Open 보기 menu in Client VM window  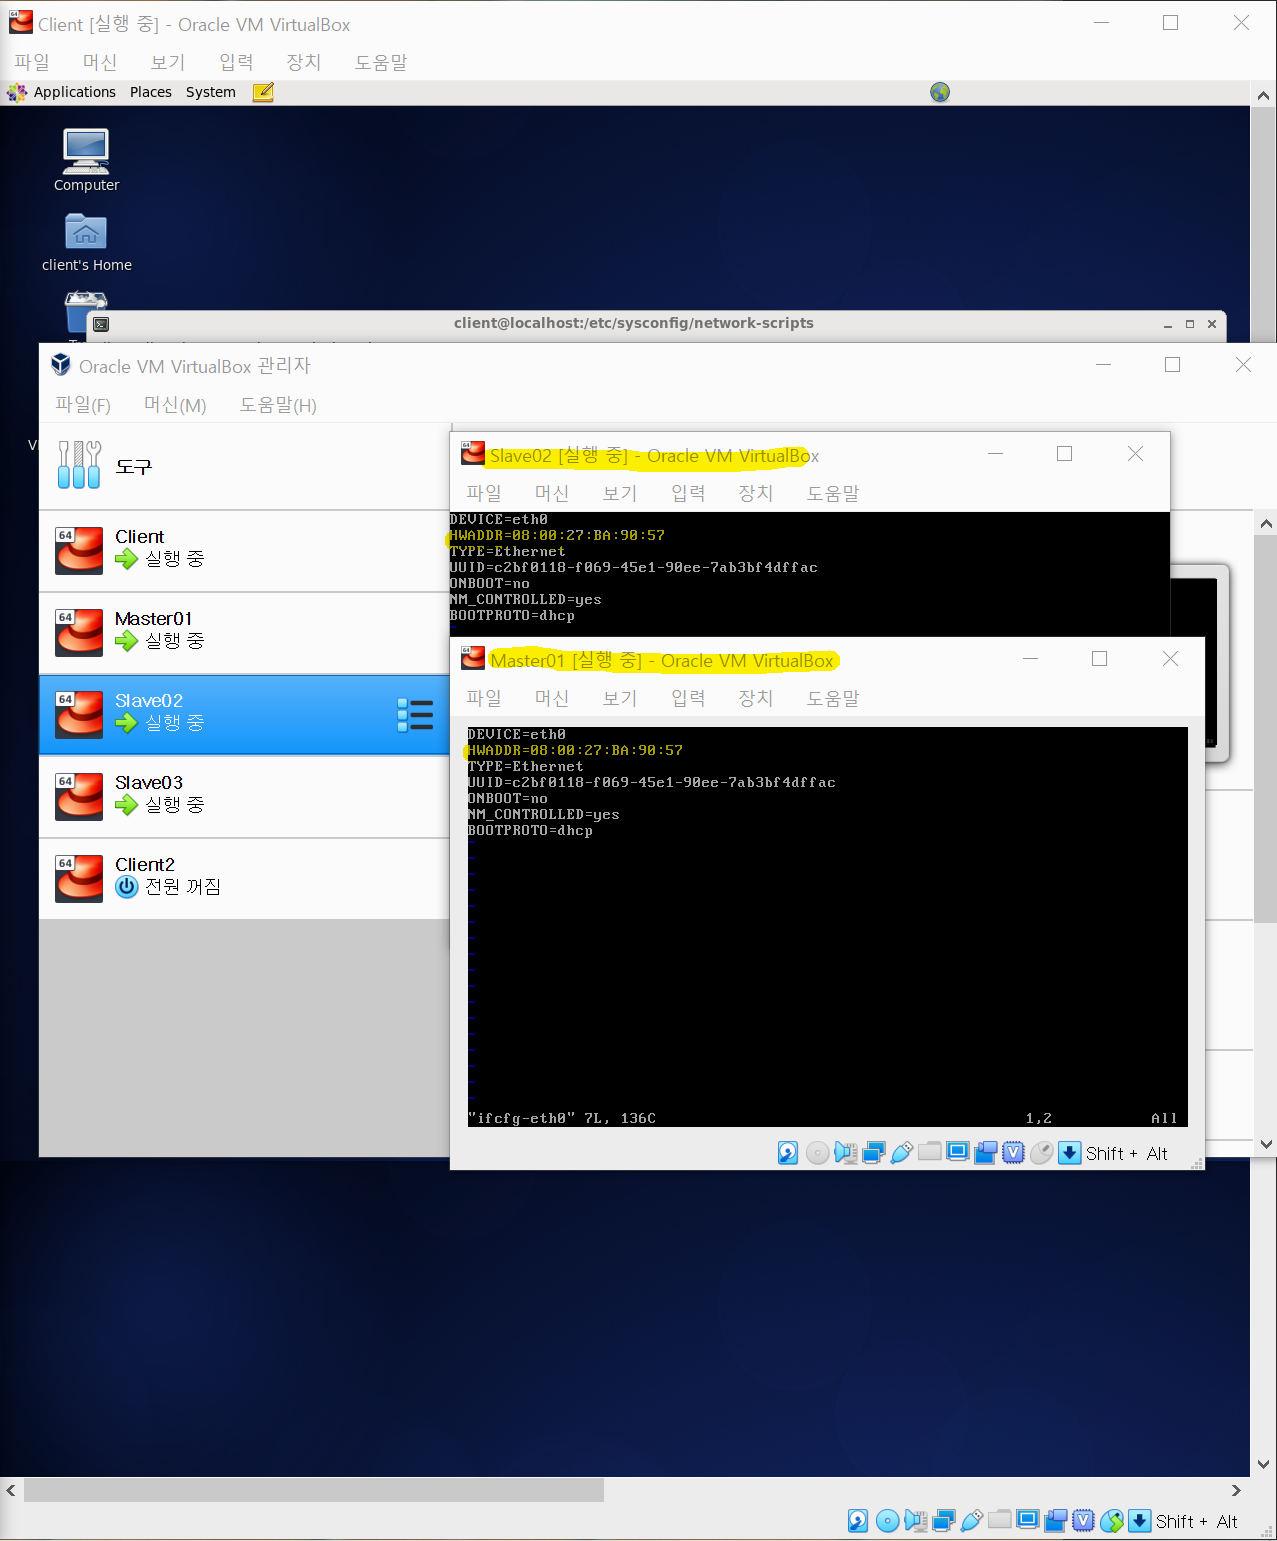click(168, 62)
